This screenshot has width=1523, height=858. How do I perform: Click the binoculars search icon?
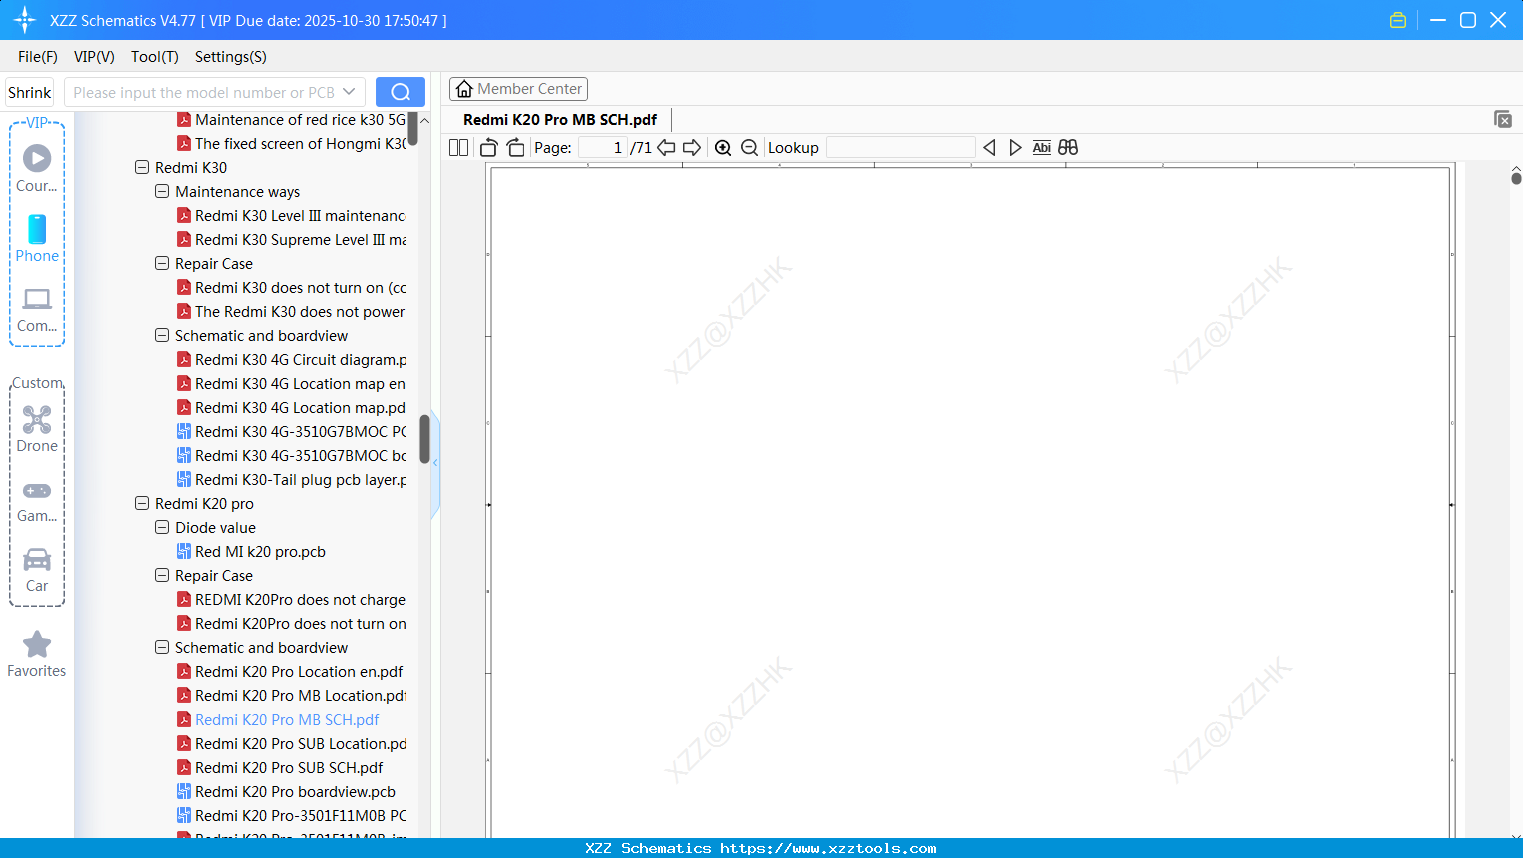click(1068, 148)
